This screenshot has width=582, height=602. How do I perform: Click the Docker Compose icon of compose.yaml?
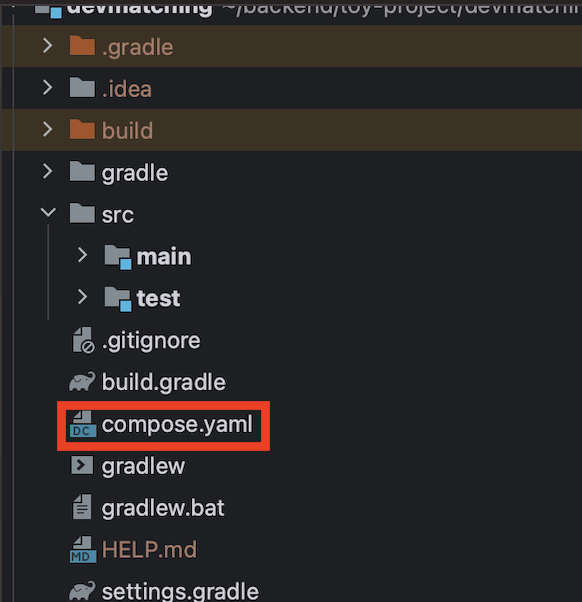[83, 424]
